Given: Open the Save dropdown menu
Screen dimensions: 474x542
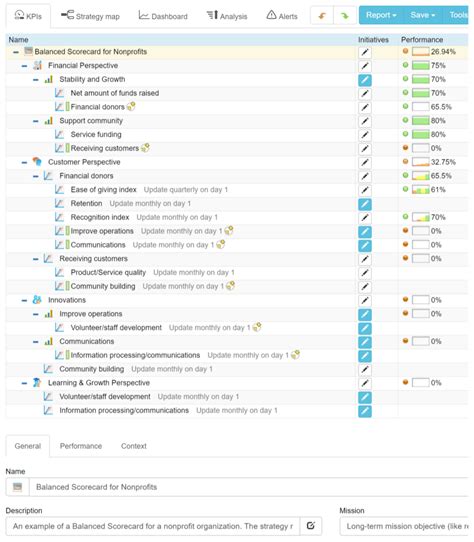Looking at the screenshot, I should click(x=422, y=15).
